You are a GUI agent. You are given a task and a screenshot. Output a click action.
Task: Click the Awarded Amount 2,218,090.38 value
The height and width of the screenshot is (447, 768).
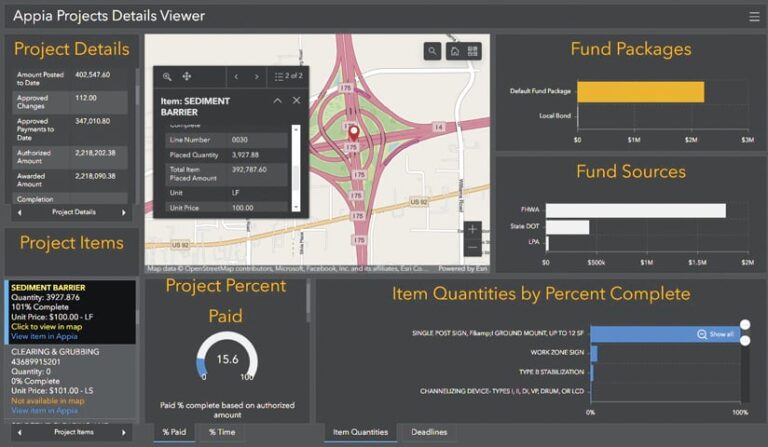[x=96, y=176]
